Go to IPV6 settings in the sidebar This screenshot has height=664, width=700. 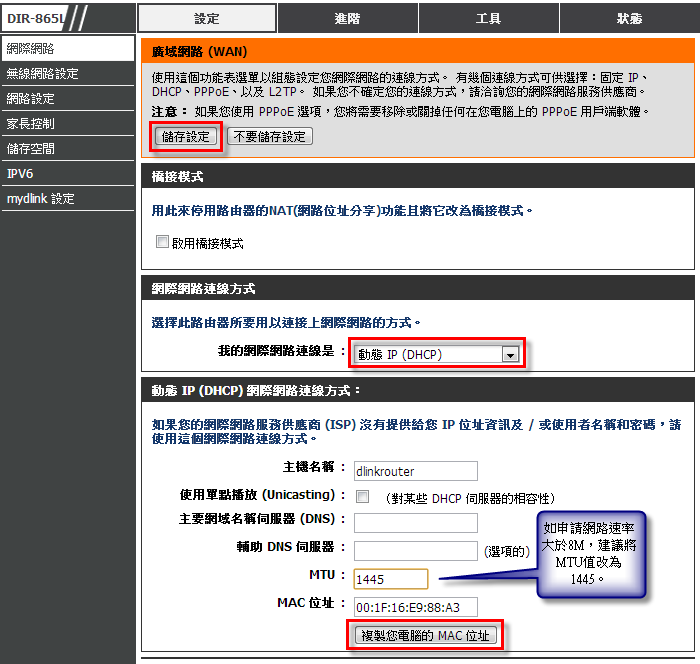67,173
